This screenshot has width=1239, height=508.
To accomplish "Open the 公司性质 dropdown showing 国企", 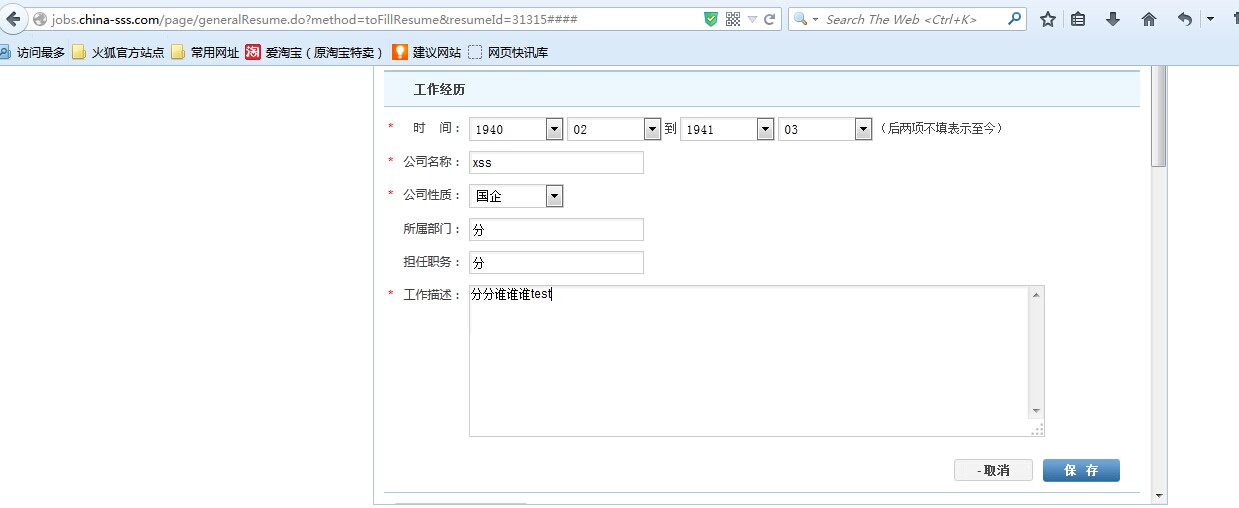I will coord(516,196).
